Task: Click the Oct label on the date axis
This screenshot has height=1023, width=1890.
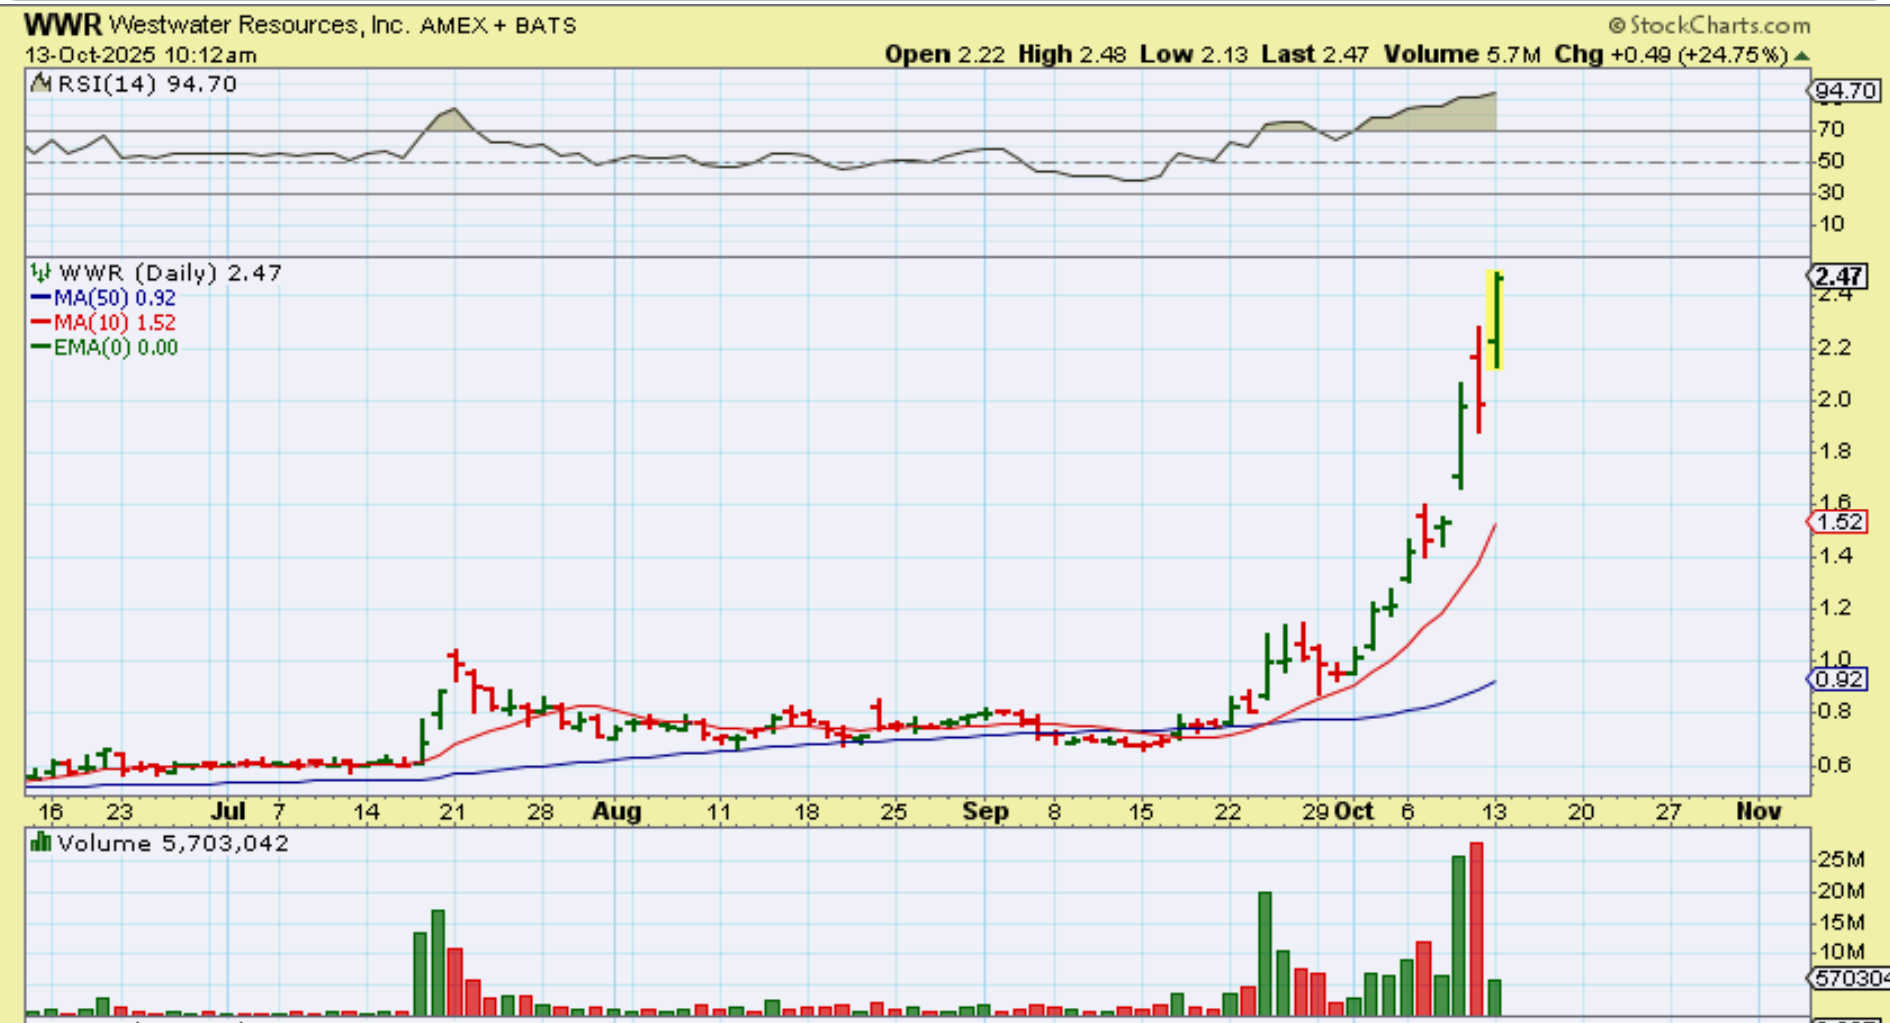Action: 1354,811
